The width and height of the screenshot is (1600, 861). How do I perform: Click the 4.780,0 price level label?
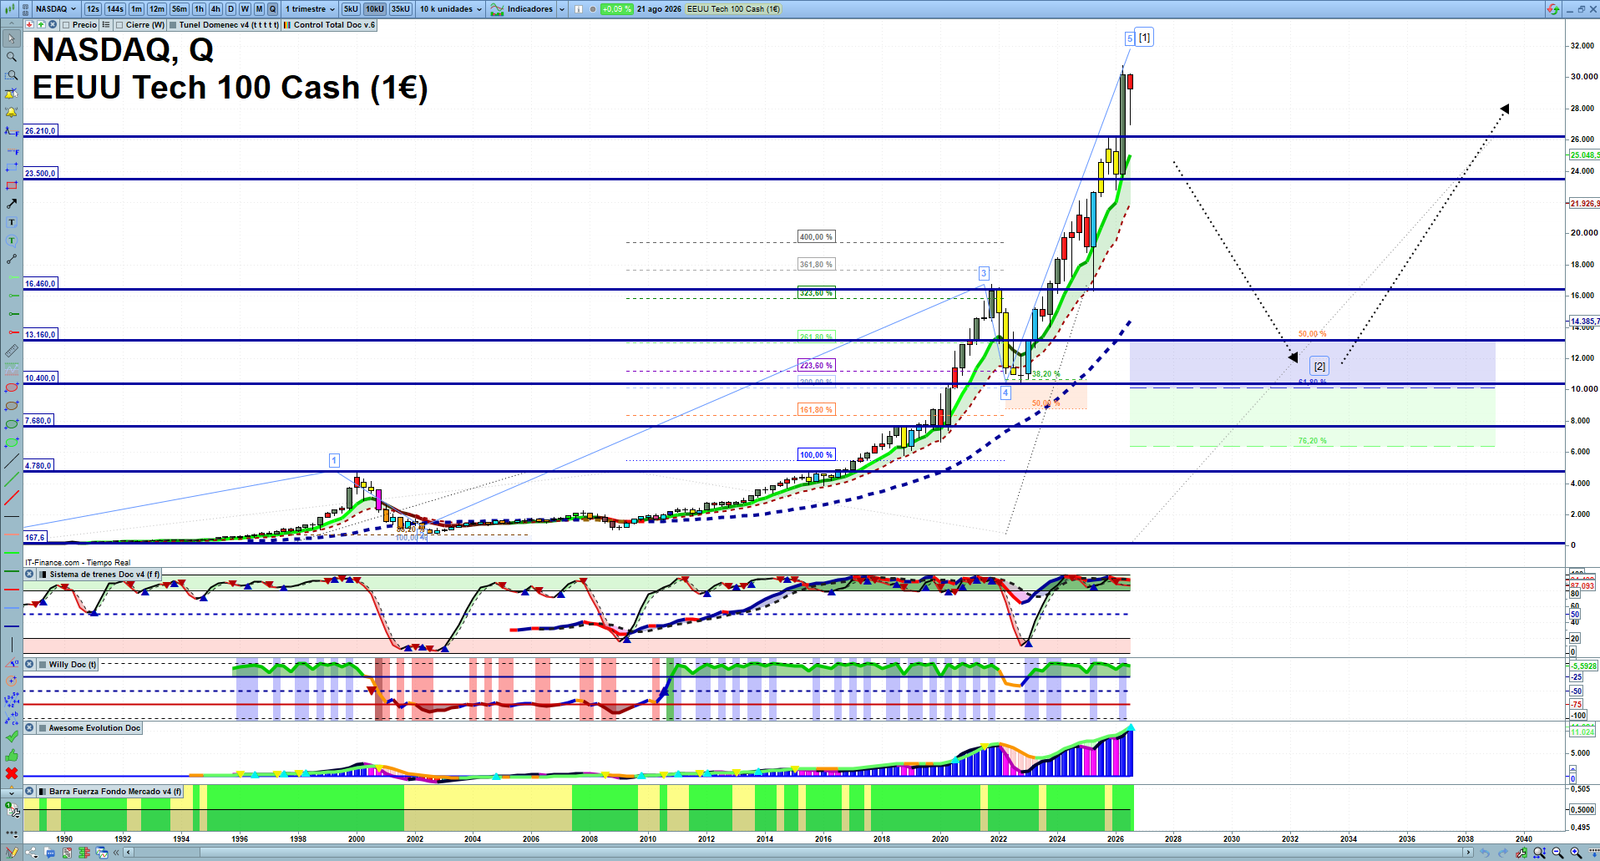click(x=39, y=465)
